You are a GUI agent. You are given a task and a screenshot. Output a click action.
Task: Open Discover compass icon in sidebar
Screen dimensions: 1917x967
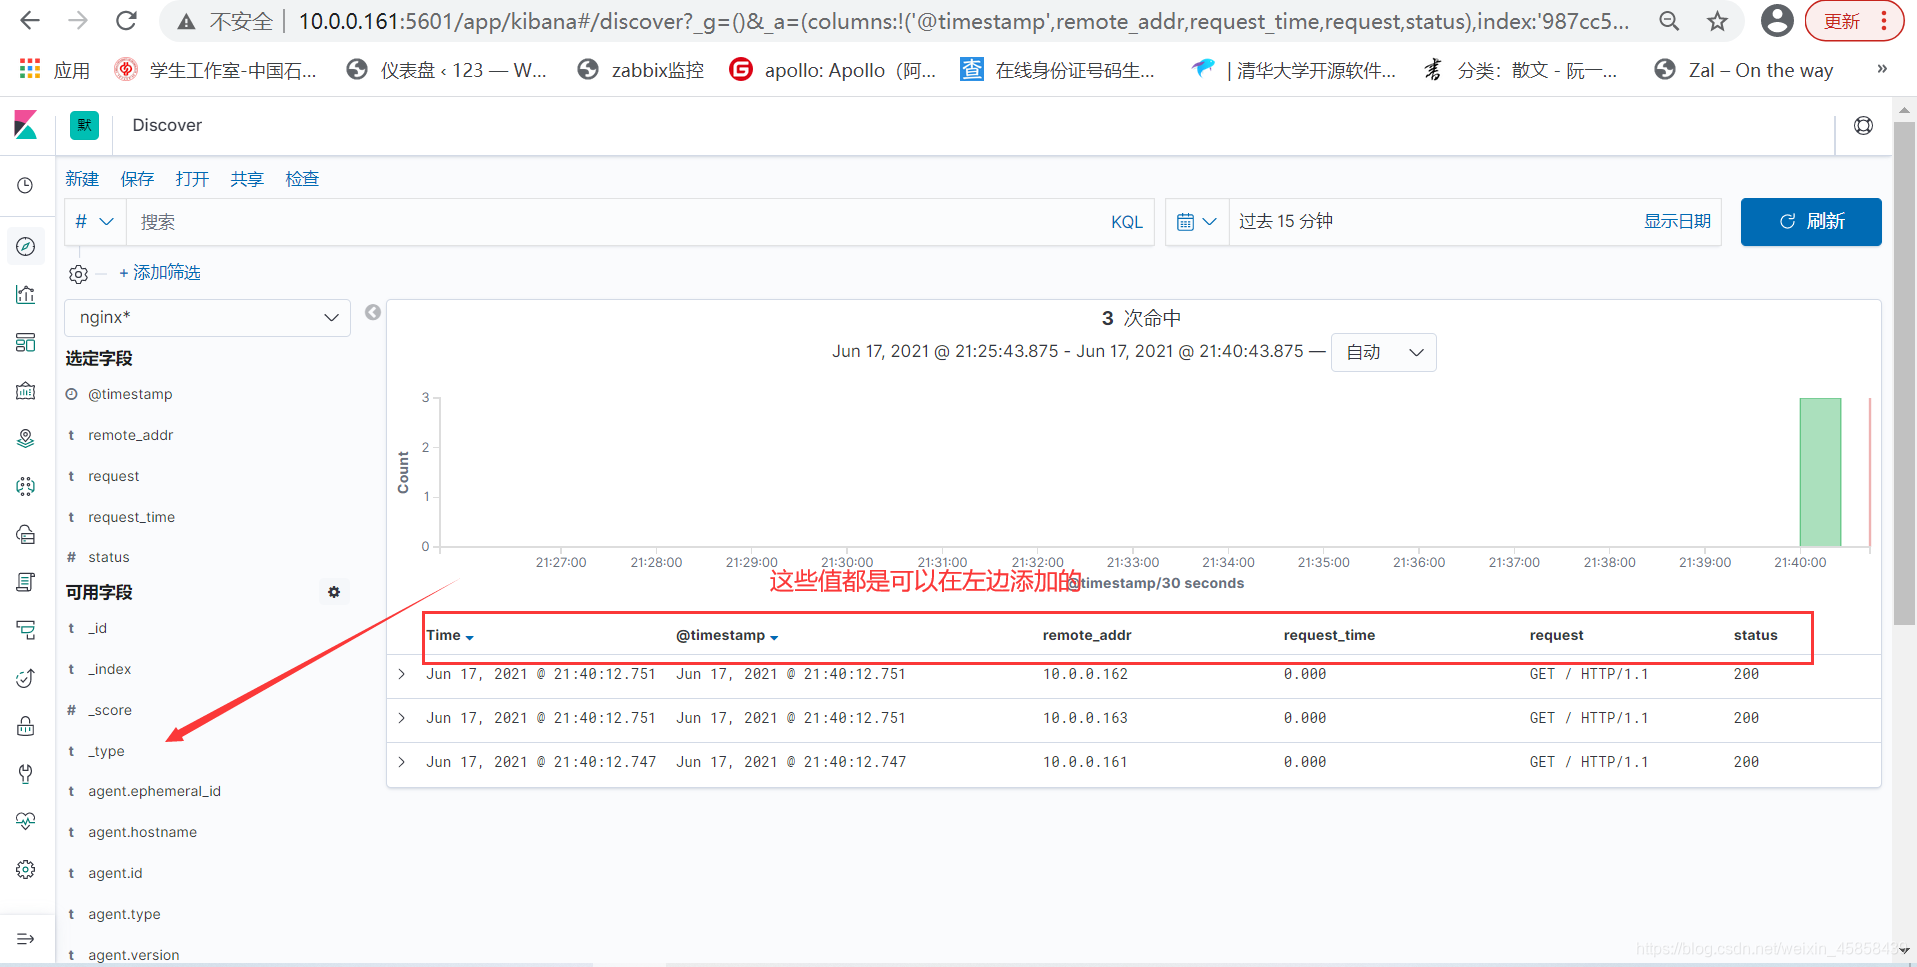[x=26, y=246]
